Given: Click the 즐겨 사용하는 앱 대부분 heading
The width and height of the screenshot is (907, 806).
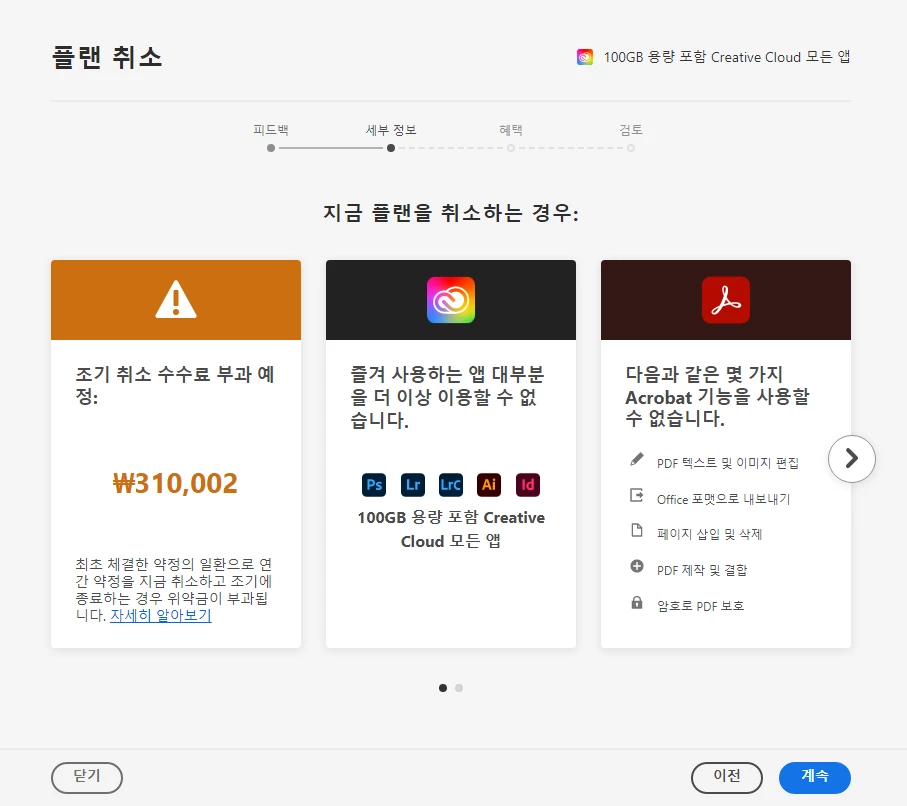Looking at the screenshot, I should pyautogui.click(x=447, y=396).
